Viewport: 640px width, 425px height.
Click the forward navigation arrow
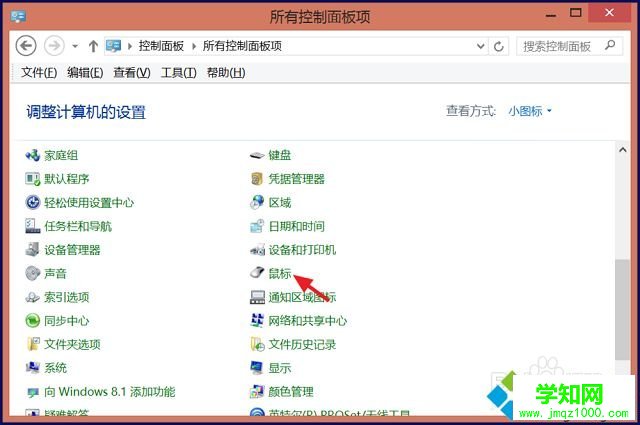tap(54, 46)
